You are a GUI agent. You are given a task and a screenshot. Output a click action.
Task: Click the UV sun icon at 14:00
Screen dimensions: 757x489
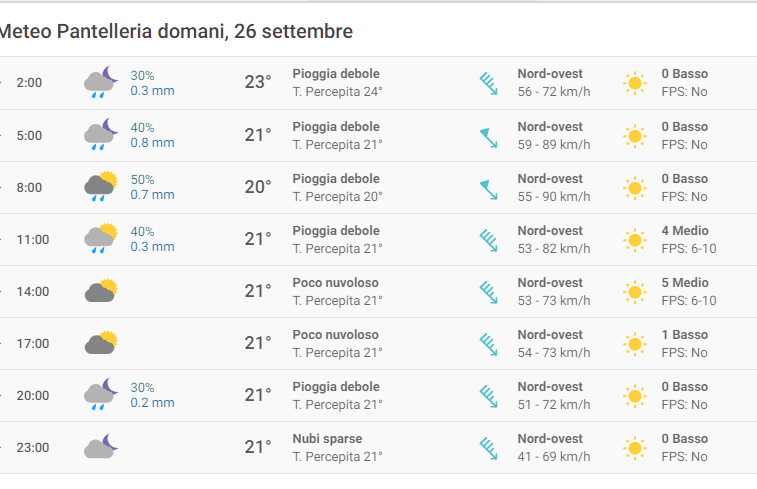(634, 291)
